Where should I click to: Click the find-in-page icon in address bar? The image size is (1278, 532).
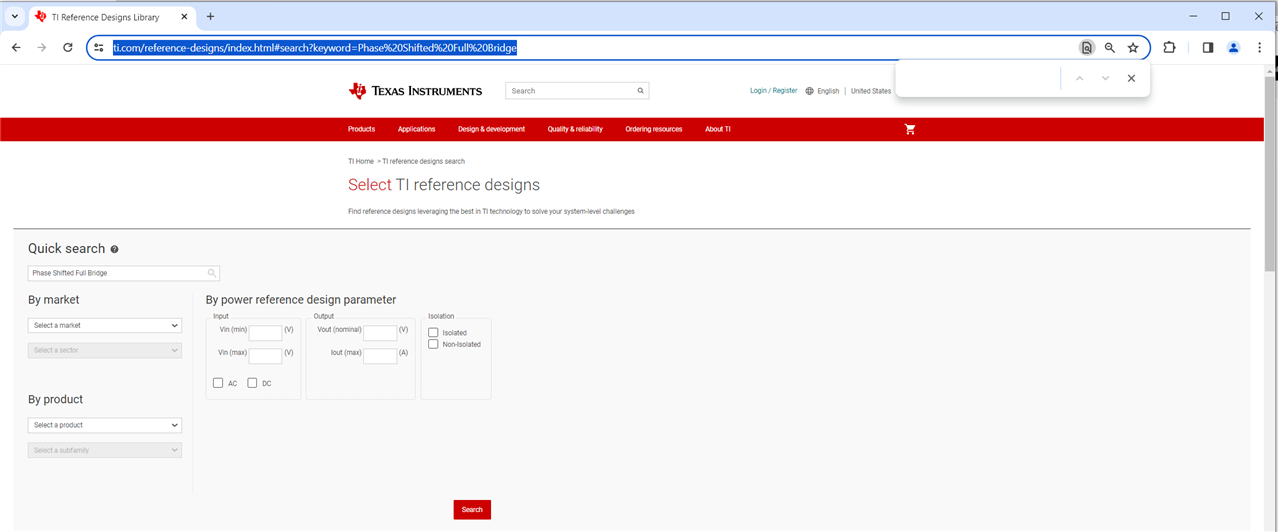click(1086, 47)
